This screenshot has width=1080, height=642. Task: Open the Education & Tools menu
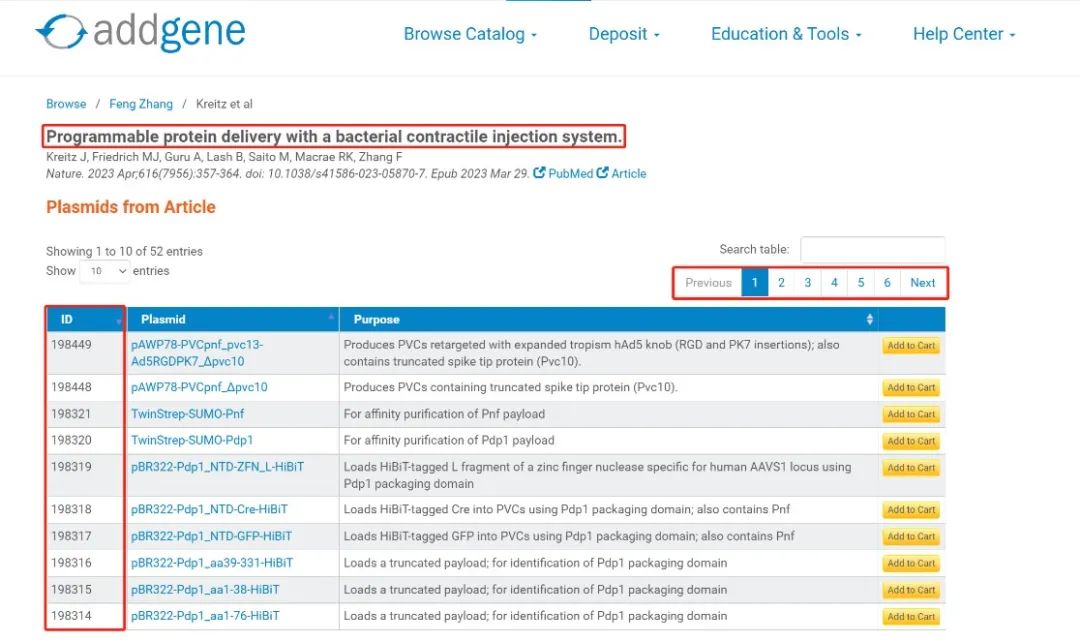786,34
